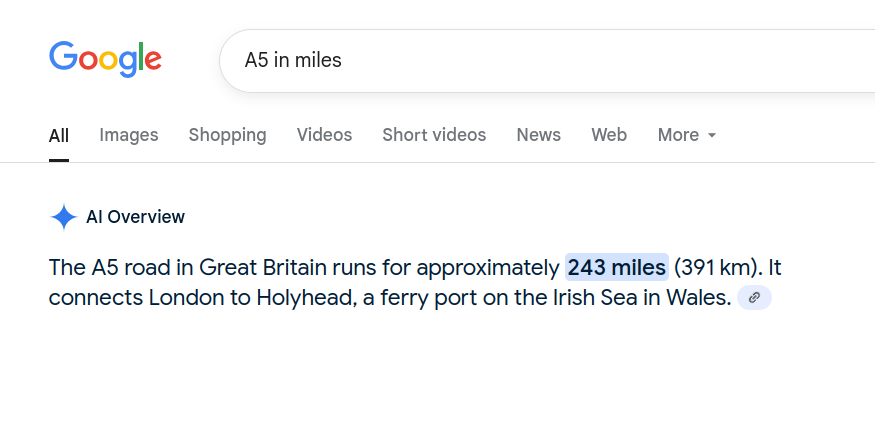875x440 pixels.
Task: Open the Shopping results tab
Action: click(x=227, y=135)
